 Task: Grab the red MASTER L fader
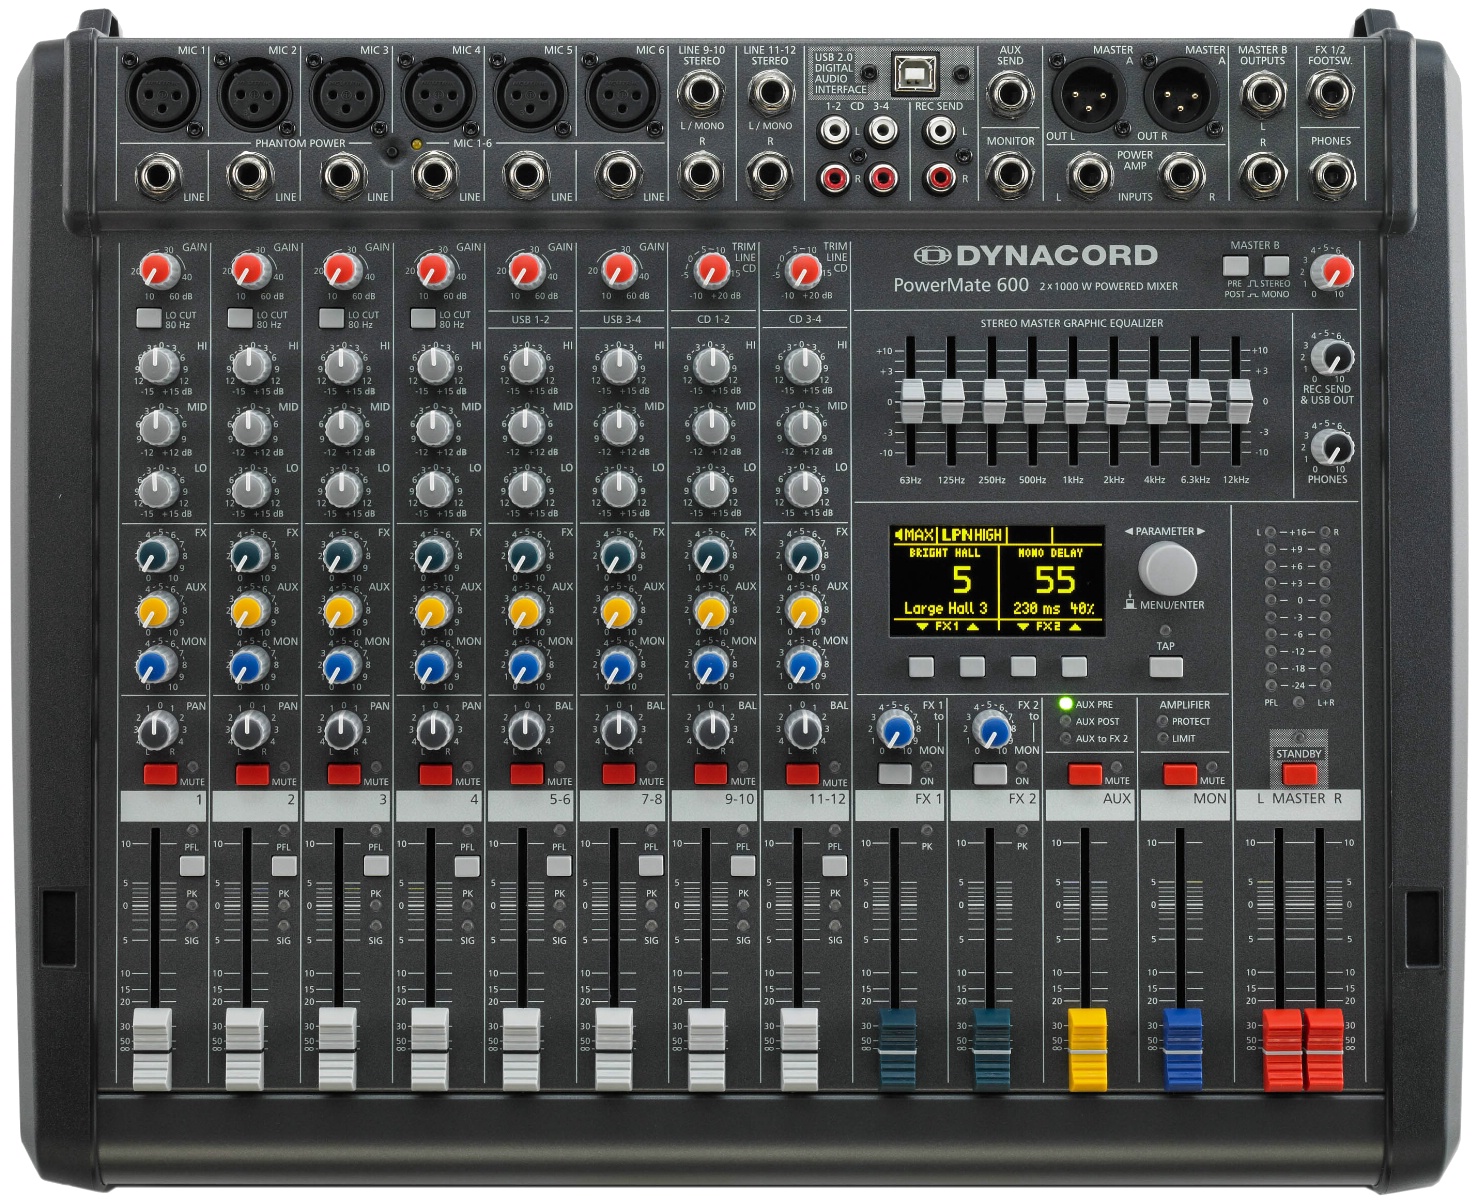[1282, 1049]
